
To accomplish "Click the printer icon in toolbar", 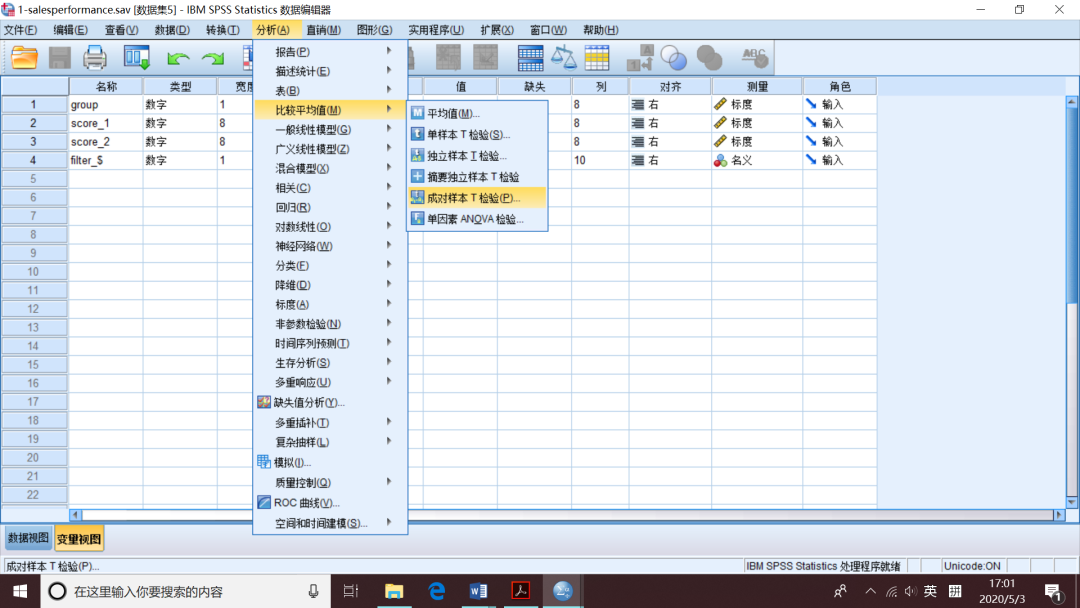I will click(95, 58).
